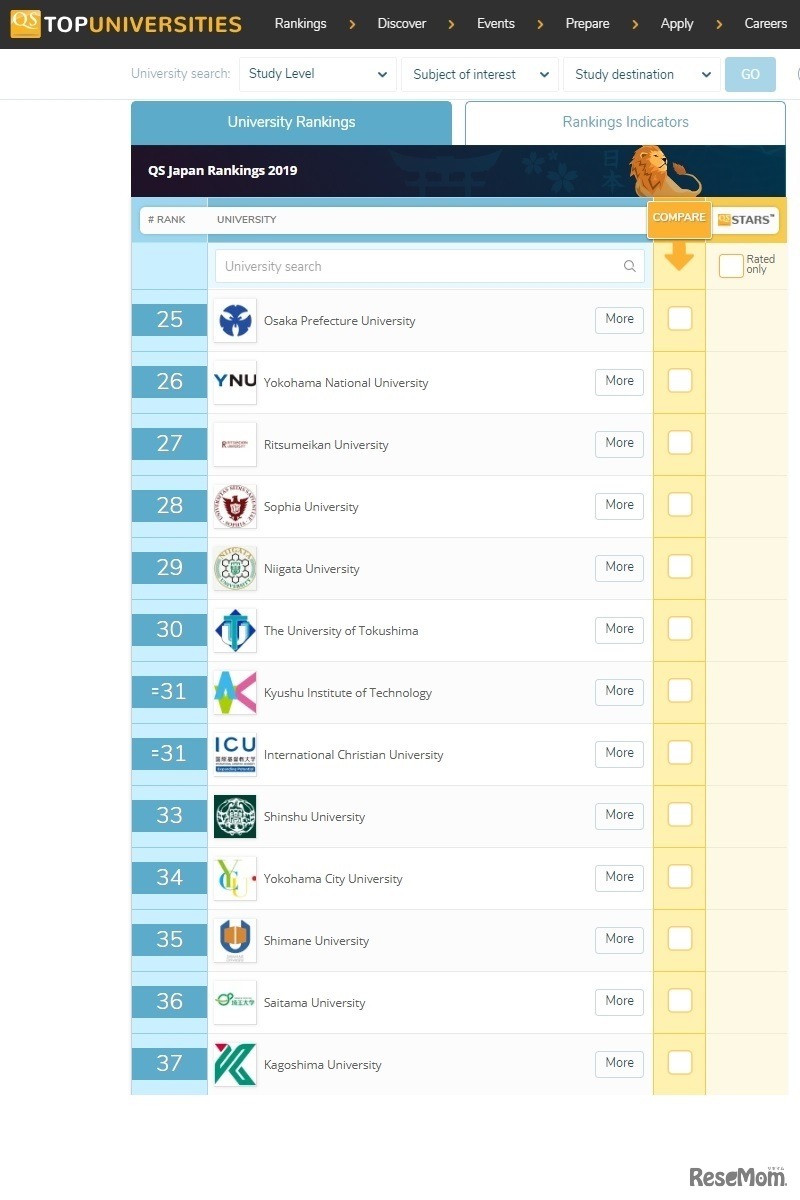Click More for Shinshu University
800x1200 pixels.
click(619, 815)
